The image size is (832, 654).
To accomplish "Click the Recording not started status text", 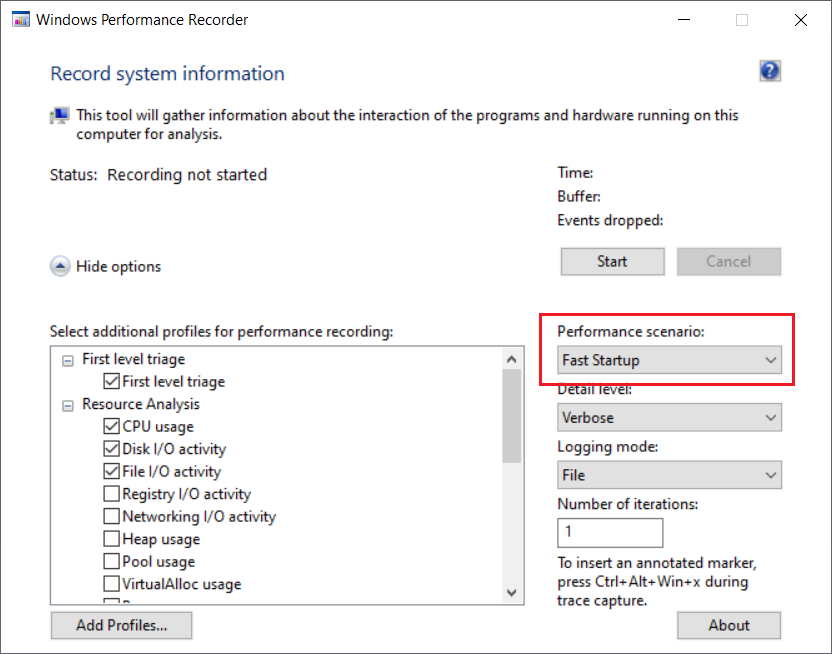I will 187,175.
